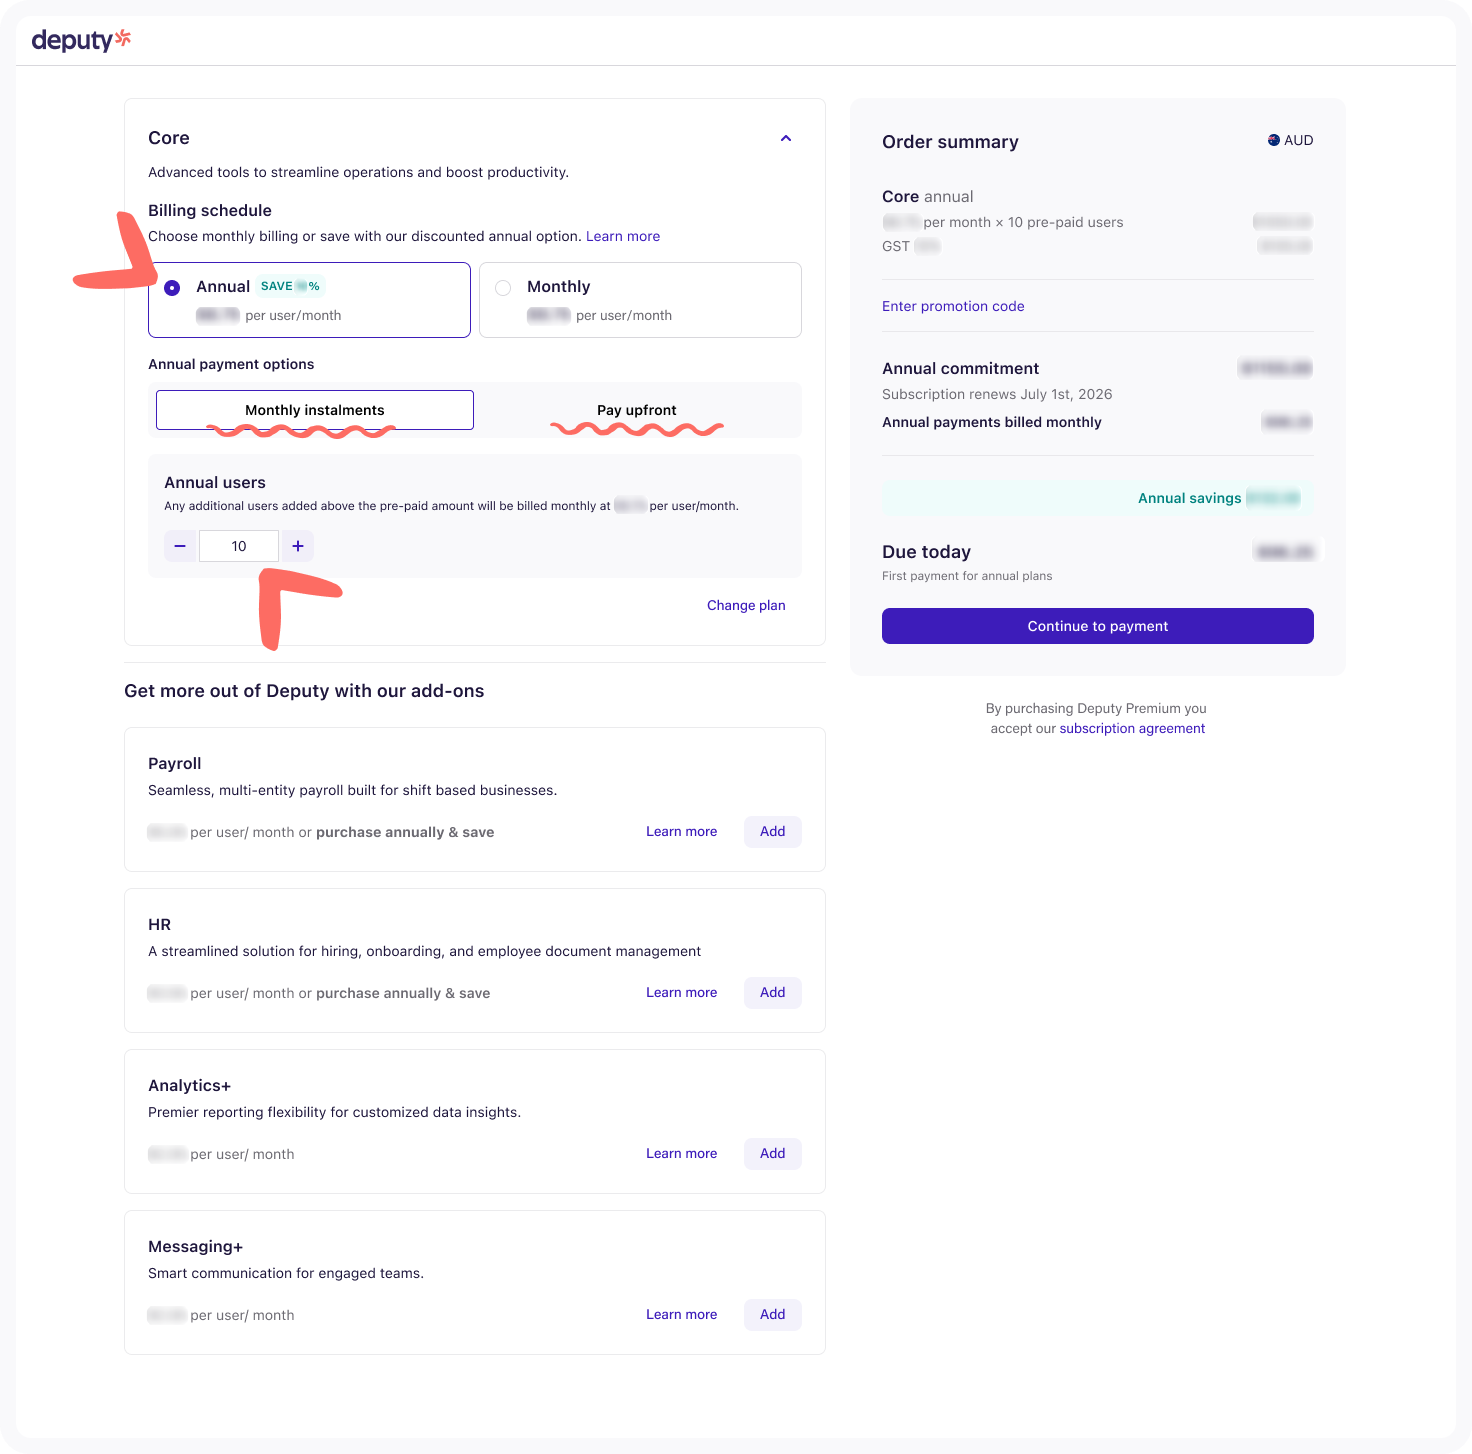The height and width of the screenshot is (1454, 1472).
Task: Select the Annual billing radio button
Action: tap(172, 288)
